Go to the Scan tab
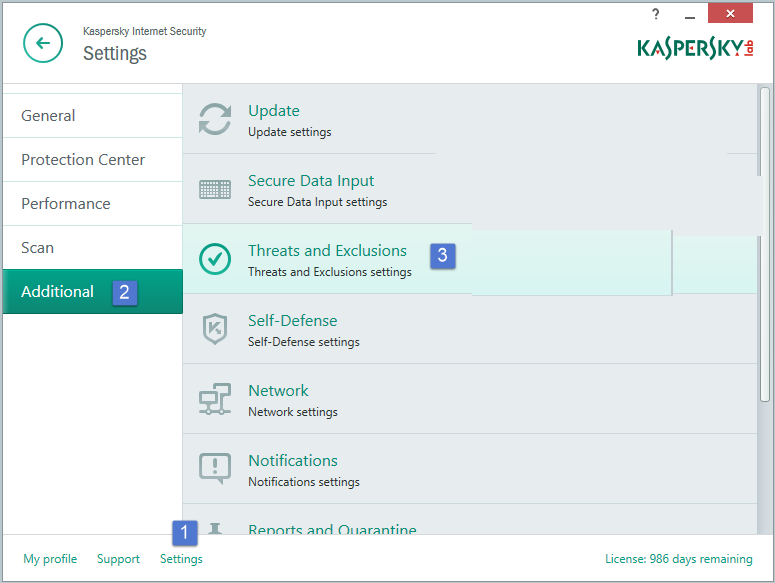The image size is (775, 583). pos(92,248)
